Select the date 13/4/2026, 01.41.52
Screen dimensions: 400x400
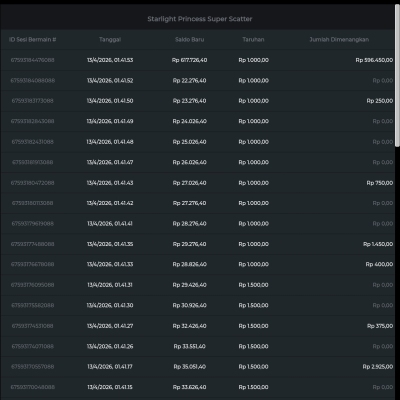pos(110,81)
